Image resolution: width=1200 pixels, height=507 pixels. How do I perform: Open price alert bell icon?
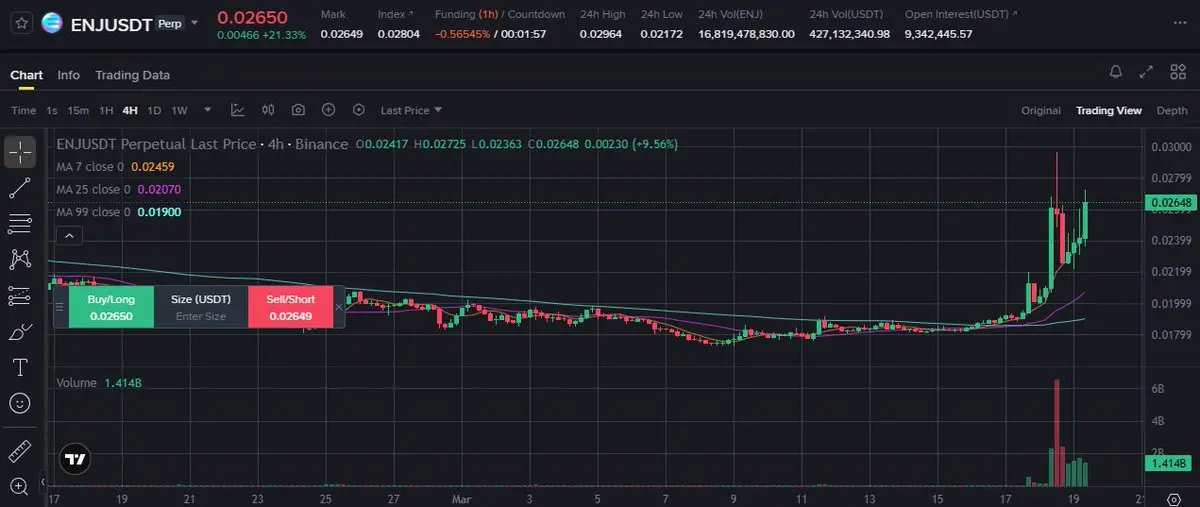click(1116, 72)
